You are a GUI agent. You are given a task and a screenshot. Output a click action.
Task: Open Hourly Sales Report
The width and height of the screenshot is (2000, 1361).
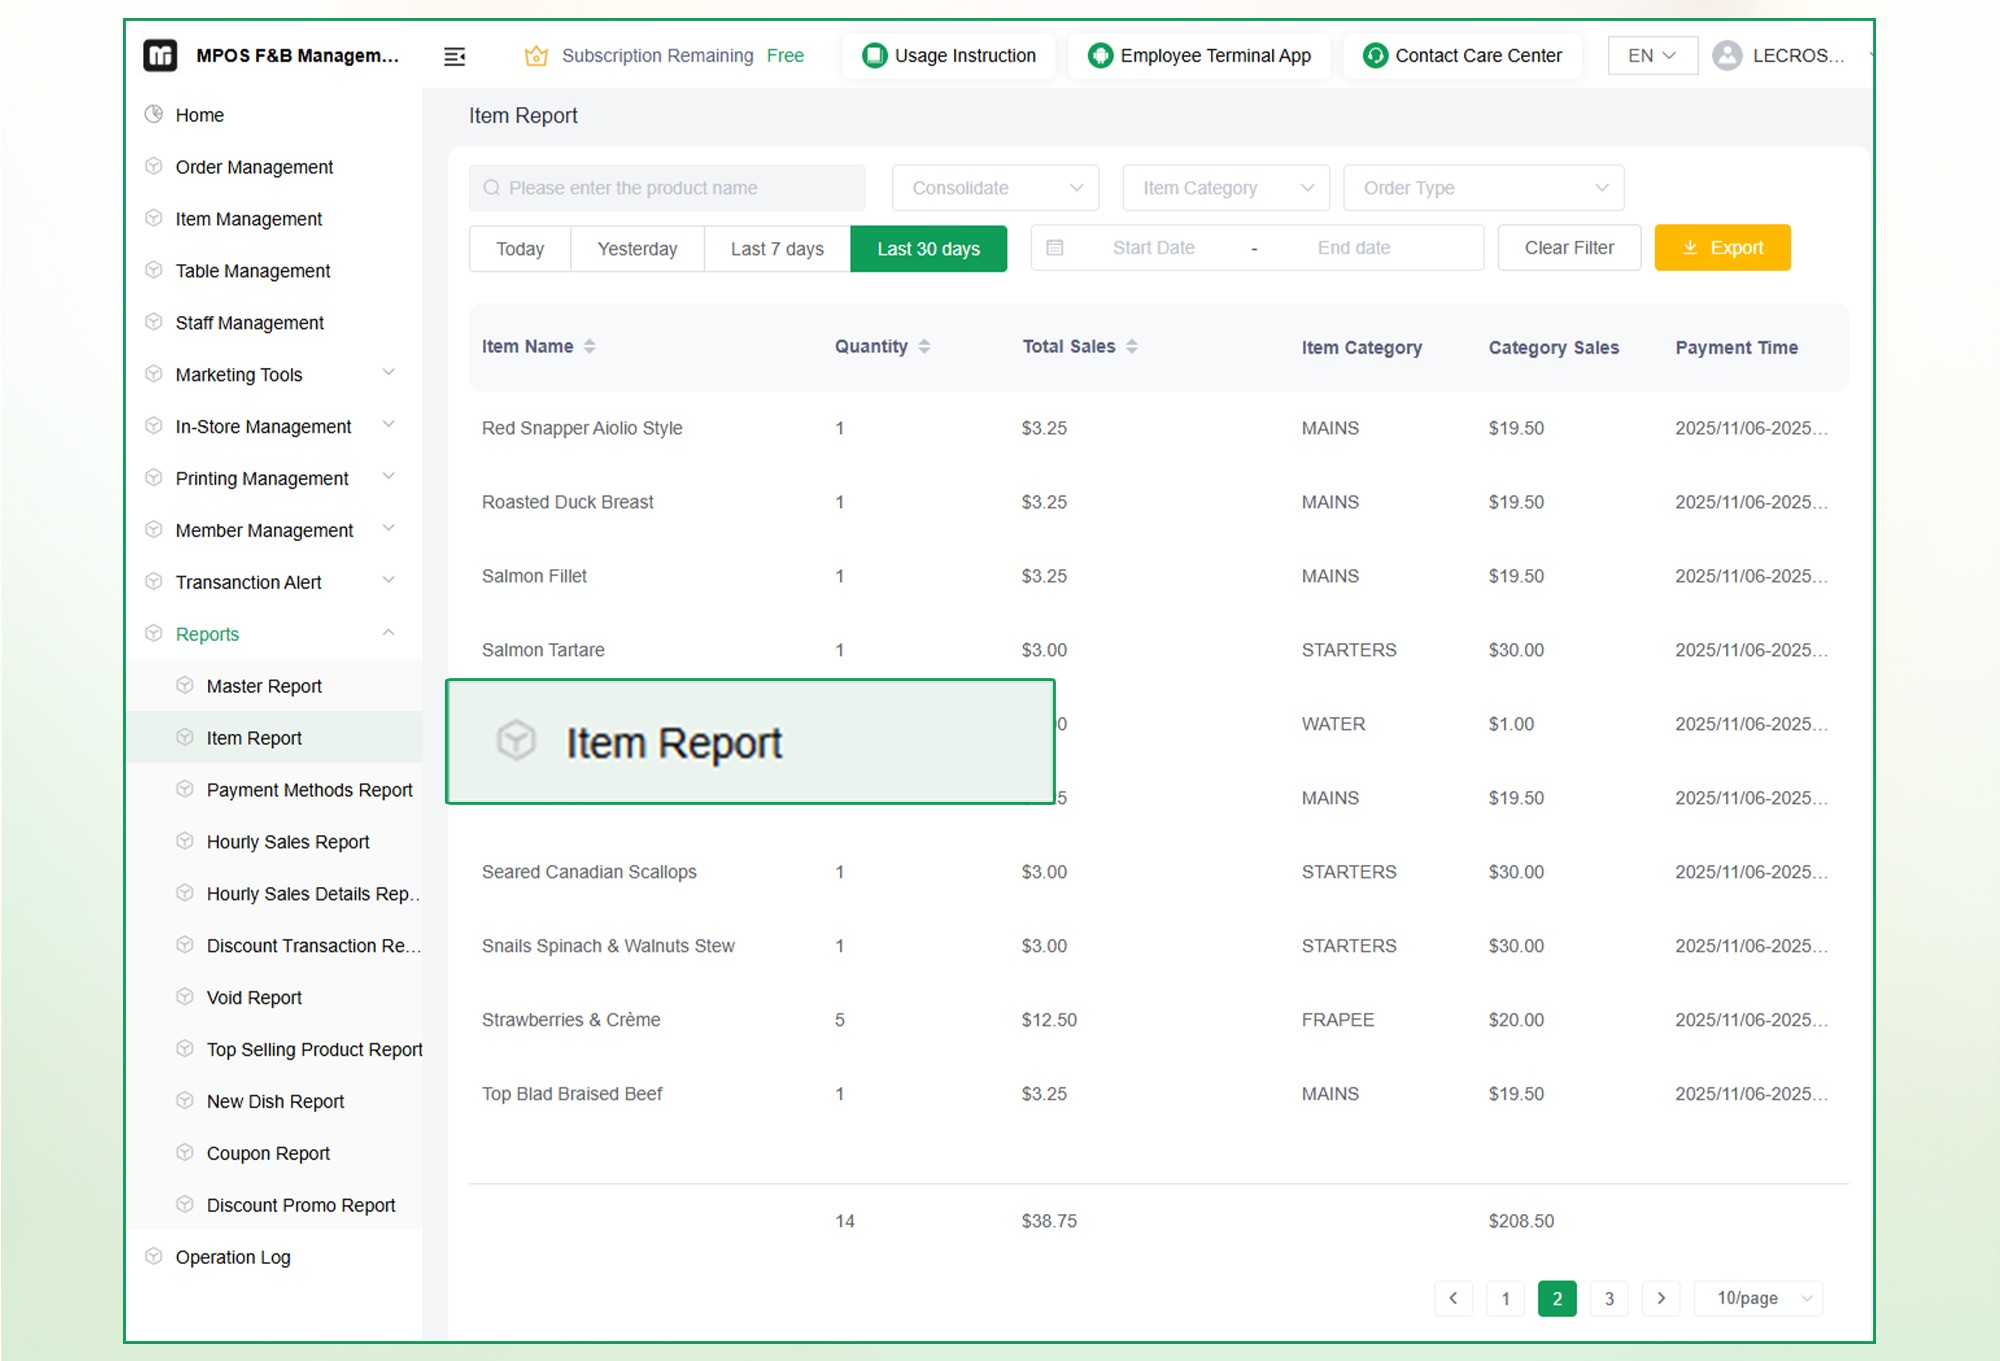[288, 842]
